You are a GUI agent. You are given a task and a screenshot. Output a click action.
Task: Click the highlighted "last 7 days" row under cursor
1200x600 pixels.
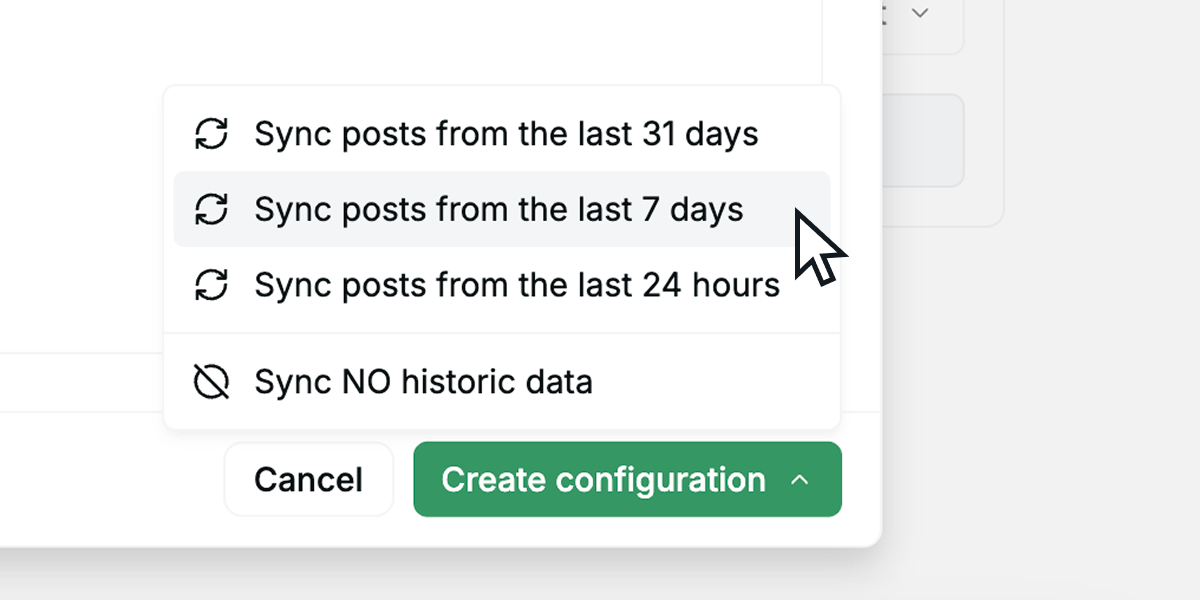coord(500,209)
